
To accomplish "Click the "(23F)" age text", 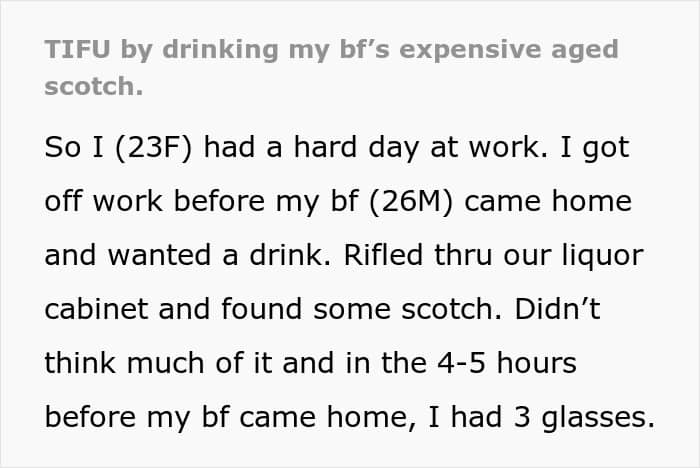I will click(154, 147).
